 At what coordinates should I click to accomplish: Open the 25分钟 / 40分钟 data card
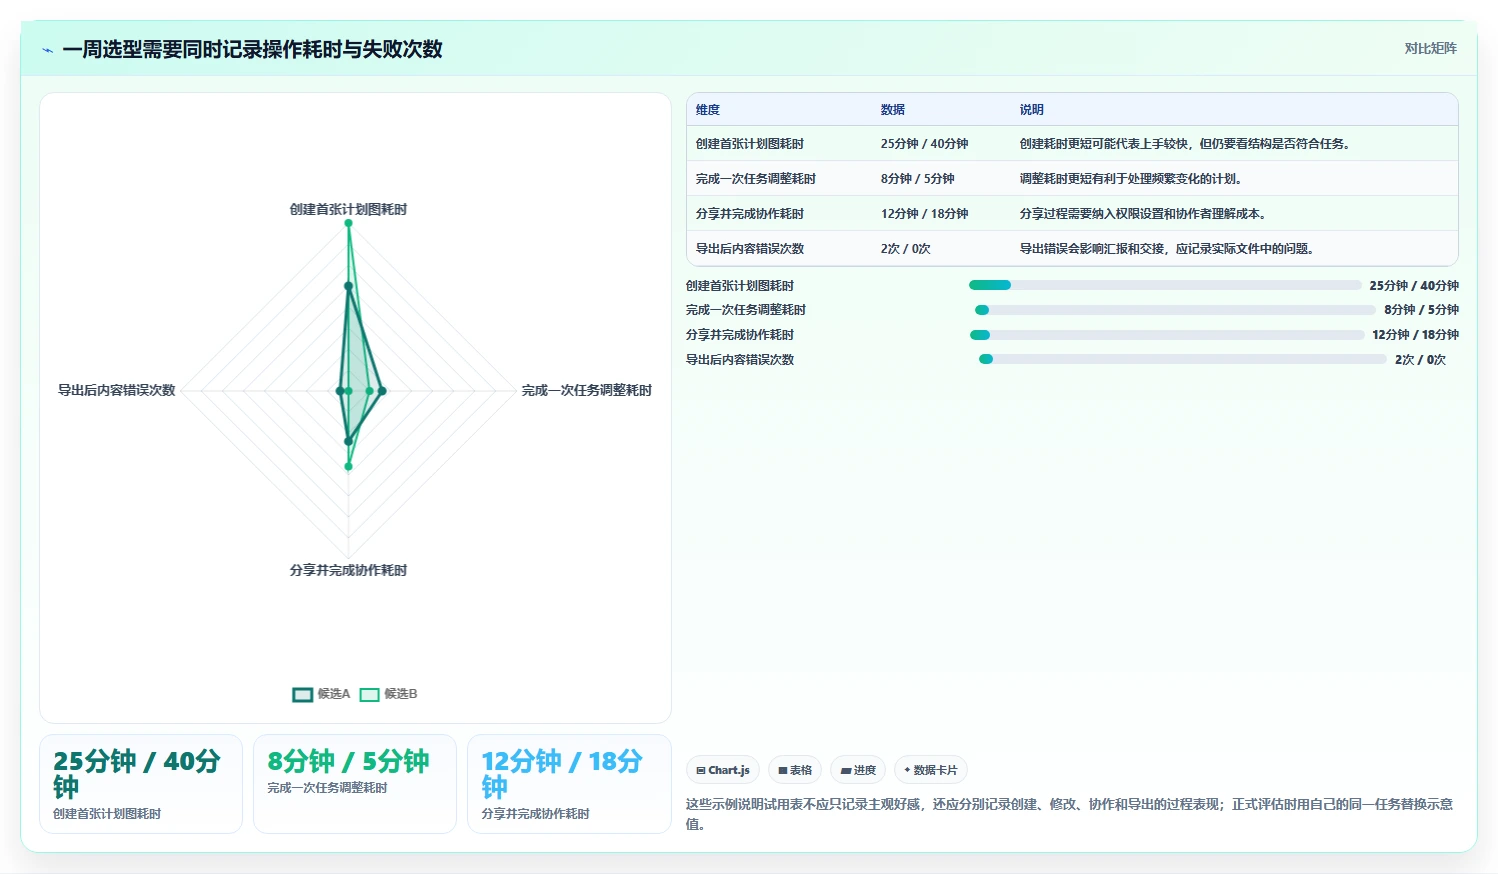coord(141,784)
